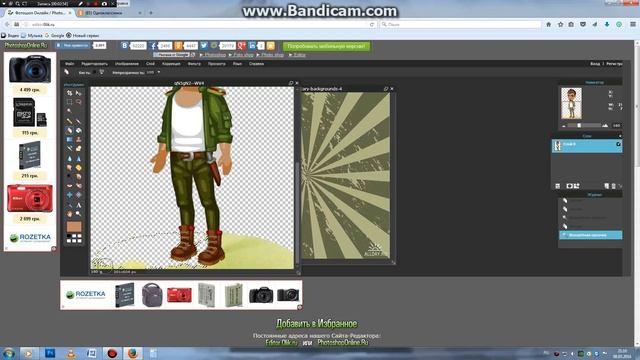Pick the Paint Bucket tool
This screenshot has height=360, width=640.
pyautogui.click(x=78, y=131)
